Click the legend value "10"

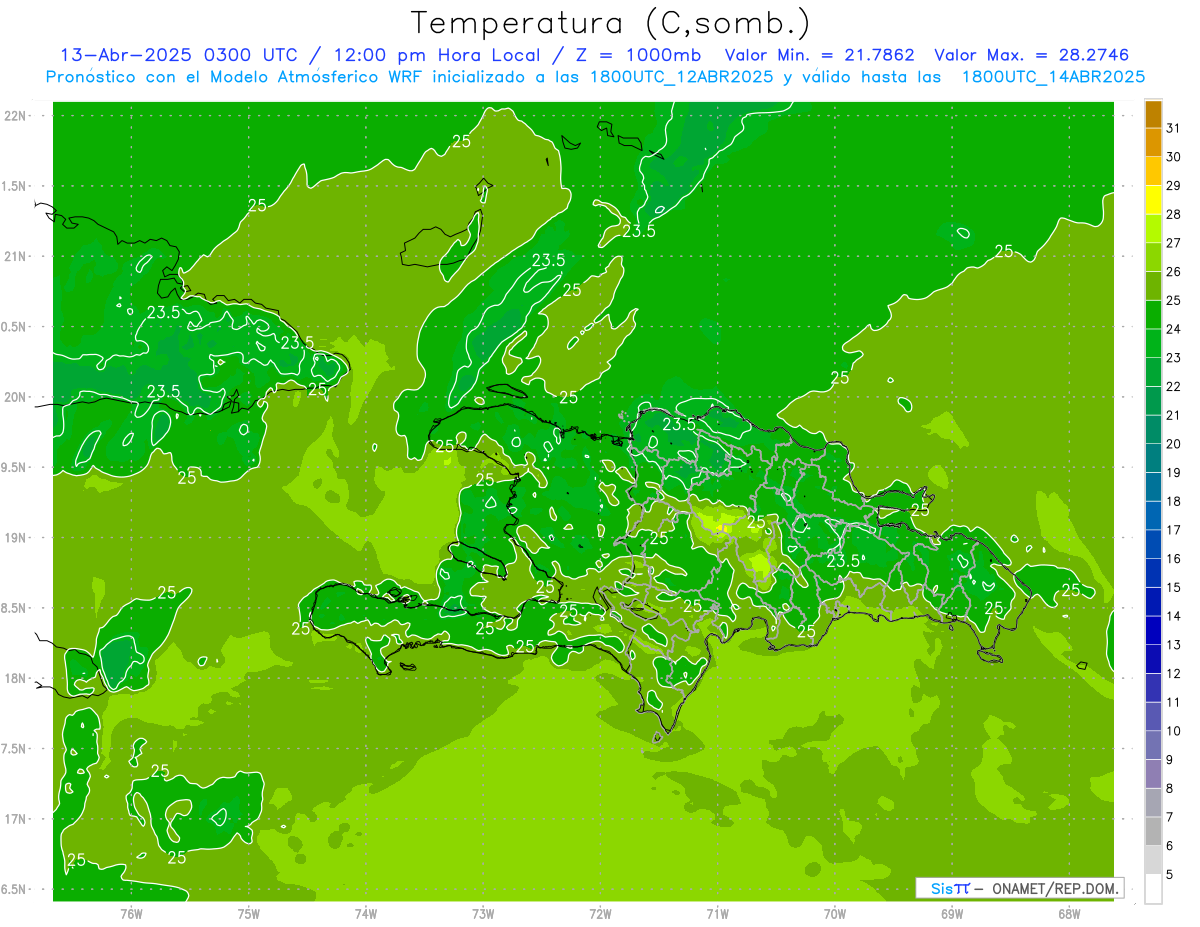1174,731
